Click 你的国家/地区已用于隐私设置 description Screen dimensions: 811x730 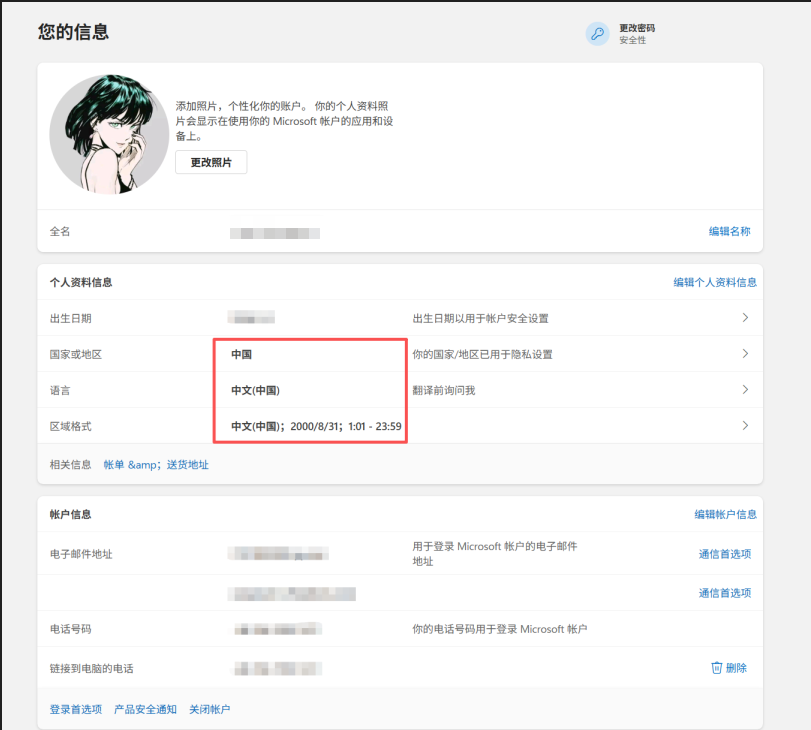tap(482, 354)
